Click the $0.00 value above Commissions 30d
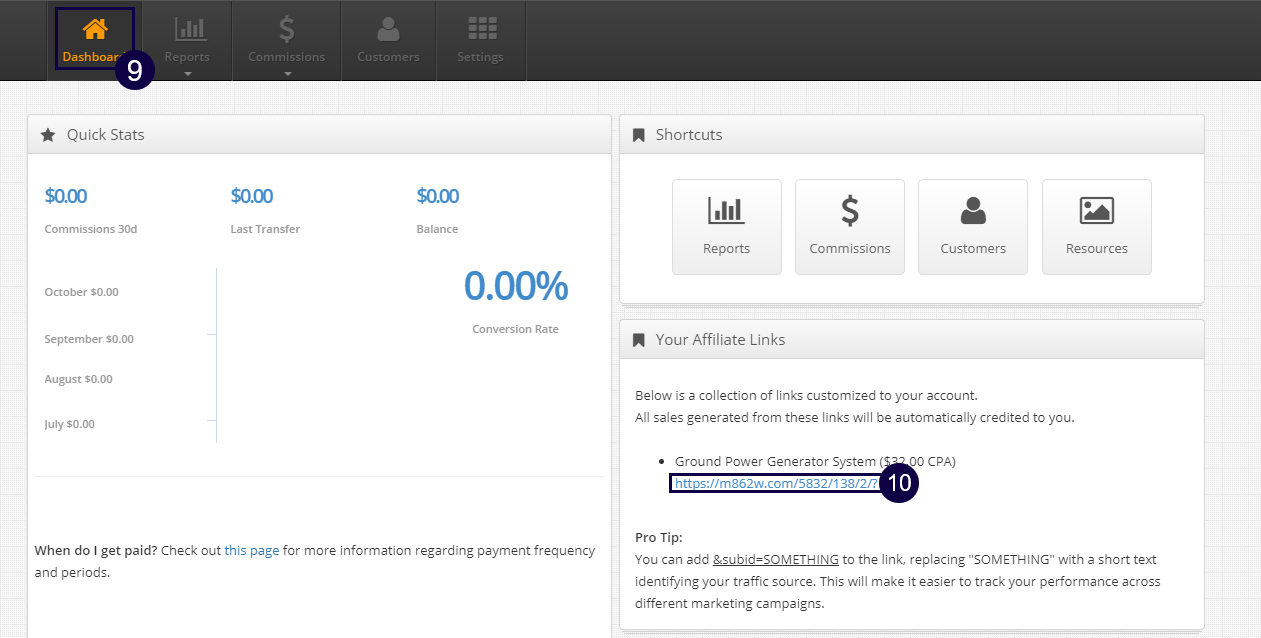This screenshot has width=1261, height=638. point(65,196)
